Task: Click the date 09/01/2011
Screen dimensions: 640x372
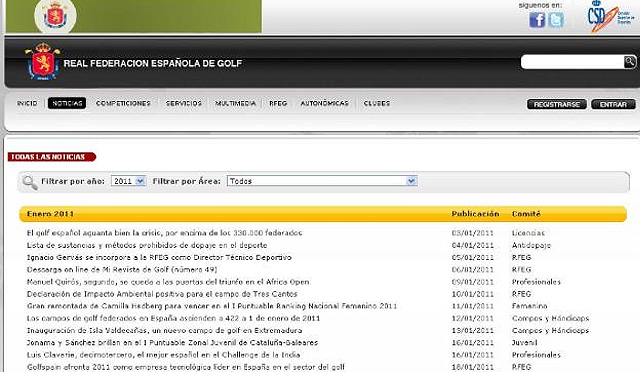Action: coord(472,282)
